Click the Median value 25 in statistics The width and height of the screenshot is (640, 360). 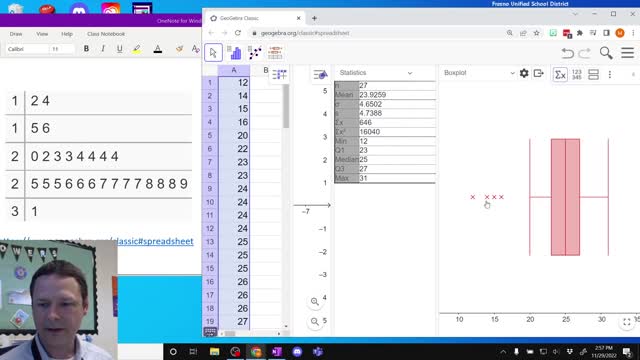click(x=363, y=160)
